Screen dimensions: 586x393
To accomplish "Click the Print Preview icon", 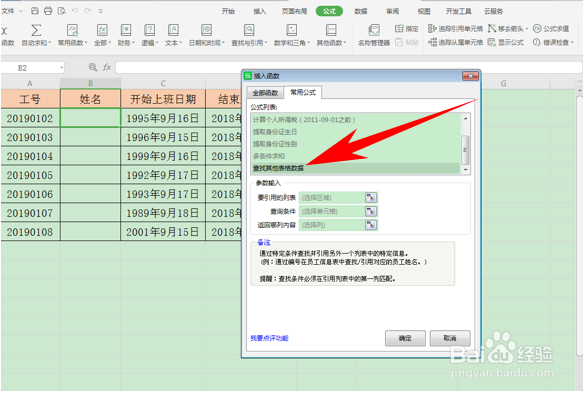I will 62,11.
